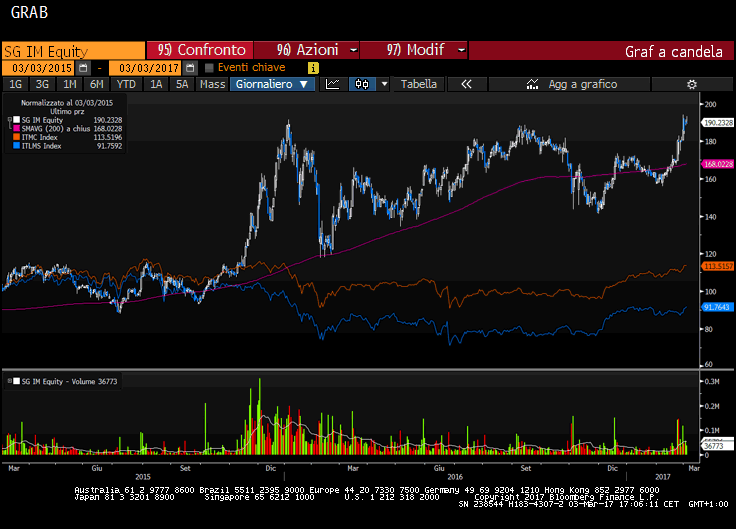Select the line chart type icon
736x529 pixels.
tap(333, 84)
